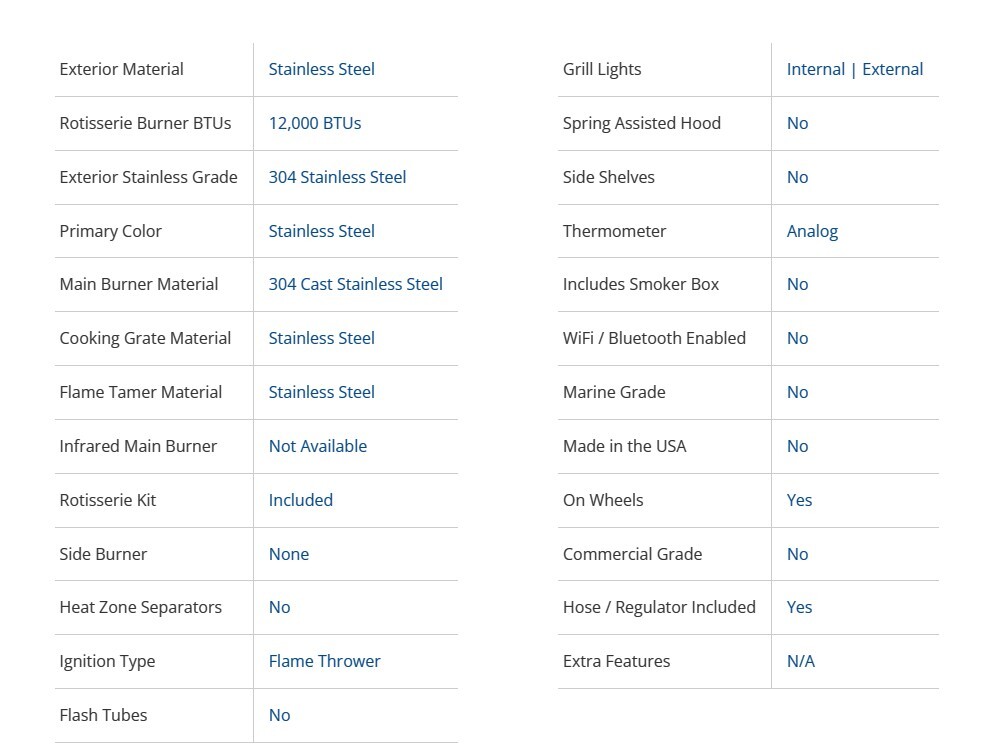1002x745 pixels.
Task: Click the 'Internal | External' grill lights link
Action: (855, 69)
